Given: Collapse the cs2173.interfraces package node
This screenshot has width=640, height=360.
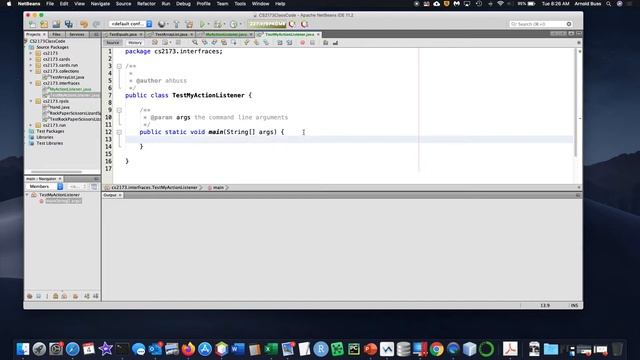Looking at the screenshot, I should coord(31,83).
